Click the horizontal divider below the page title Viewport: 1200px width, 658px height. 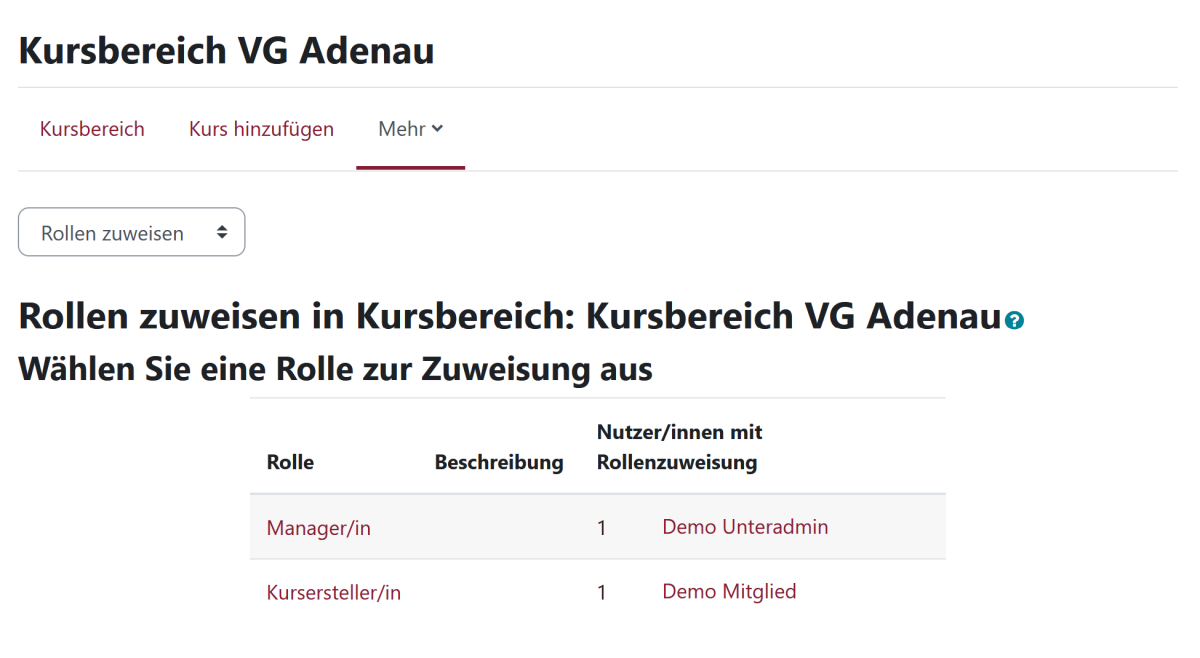[x=598, y=87]
